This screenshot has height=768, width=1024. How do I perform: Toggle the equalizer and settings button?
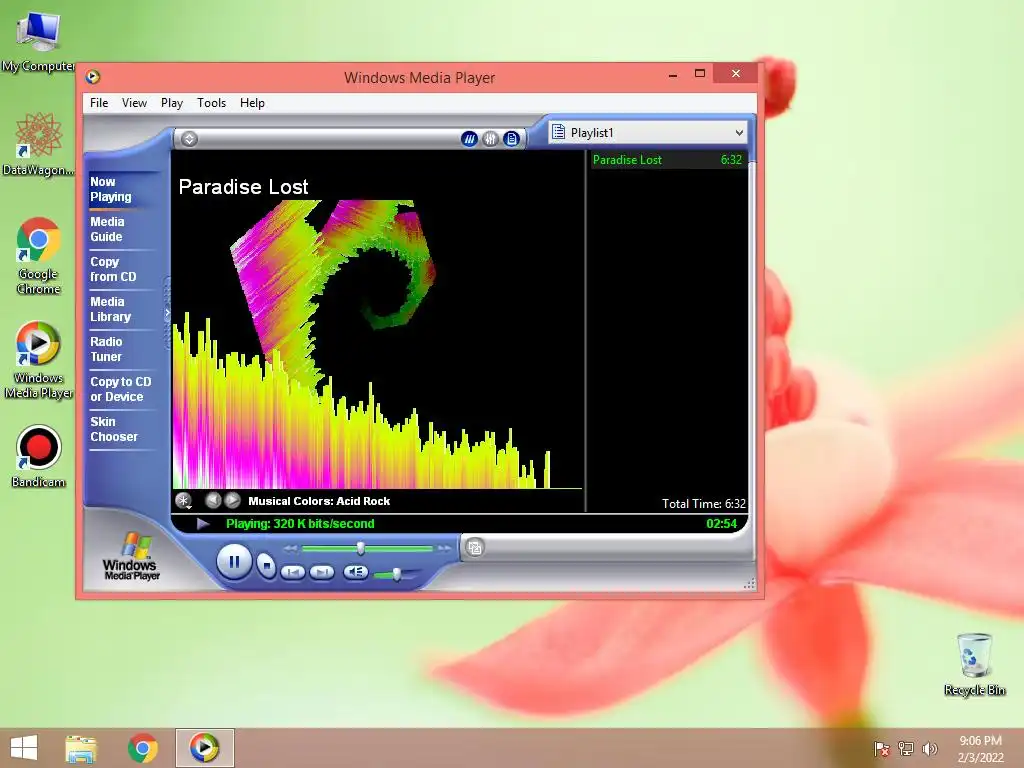[x=490, y=138]
